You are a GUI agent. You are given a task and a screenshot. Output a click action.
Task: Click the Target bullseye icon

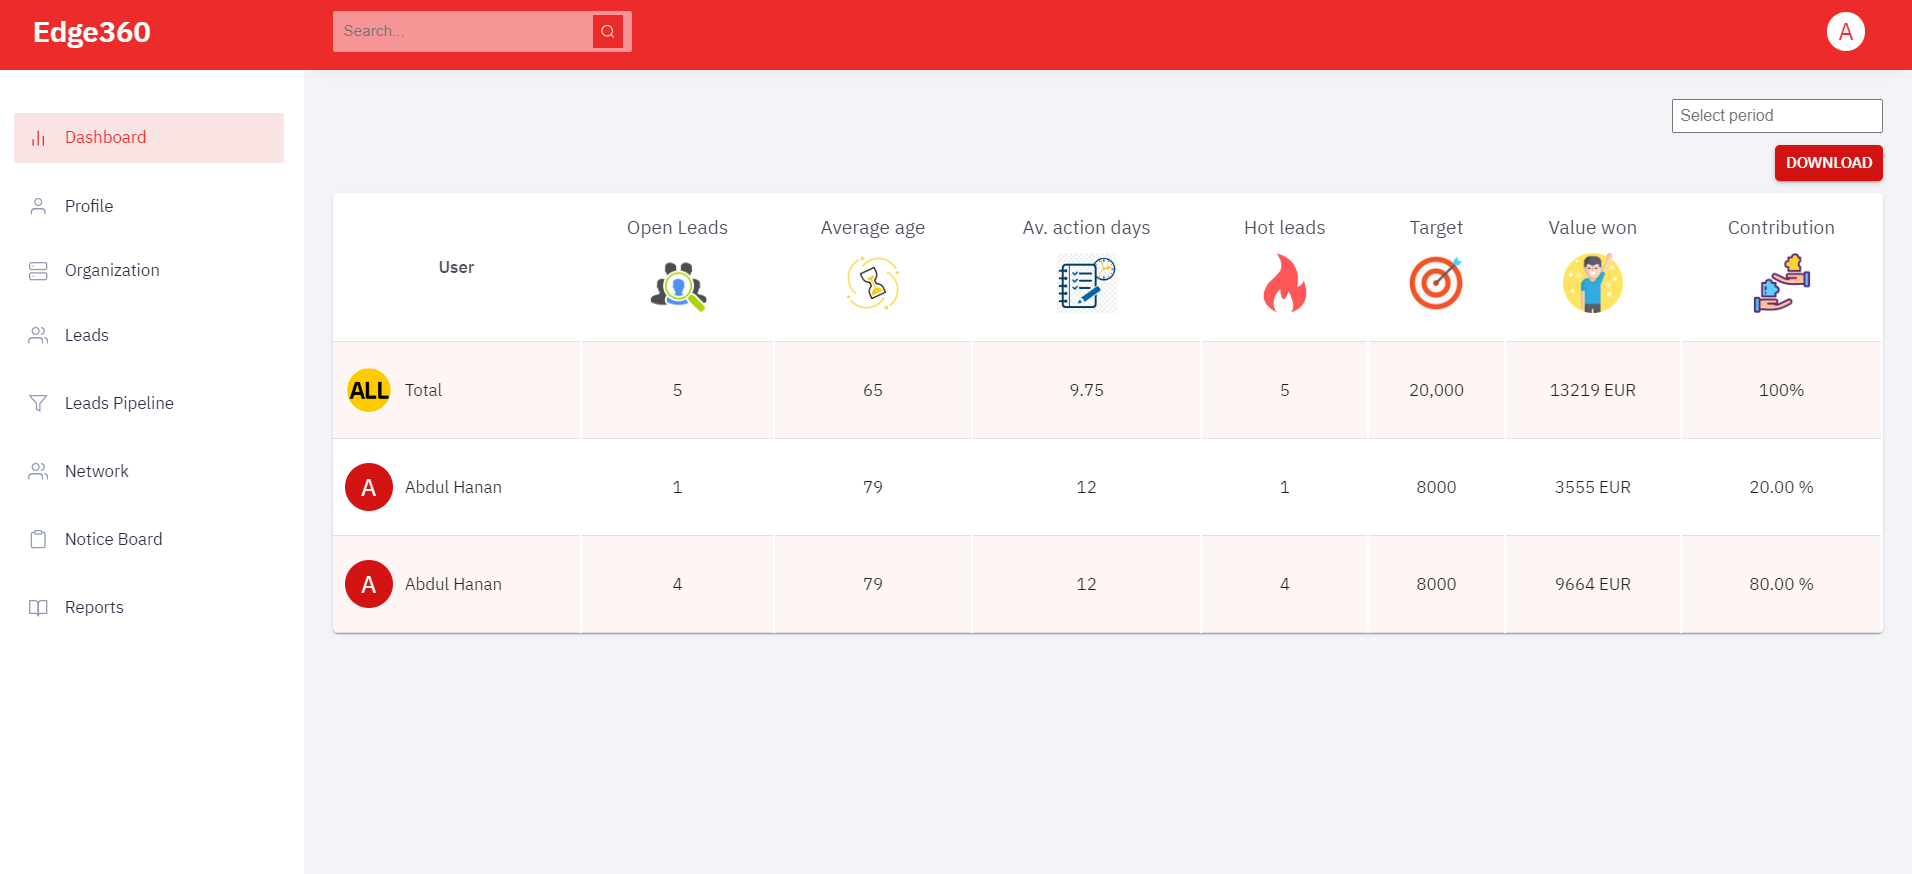(x=1436, y=284)
